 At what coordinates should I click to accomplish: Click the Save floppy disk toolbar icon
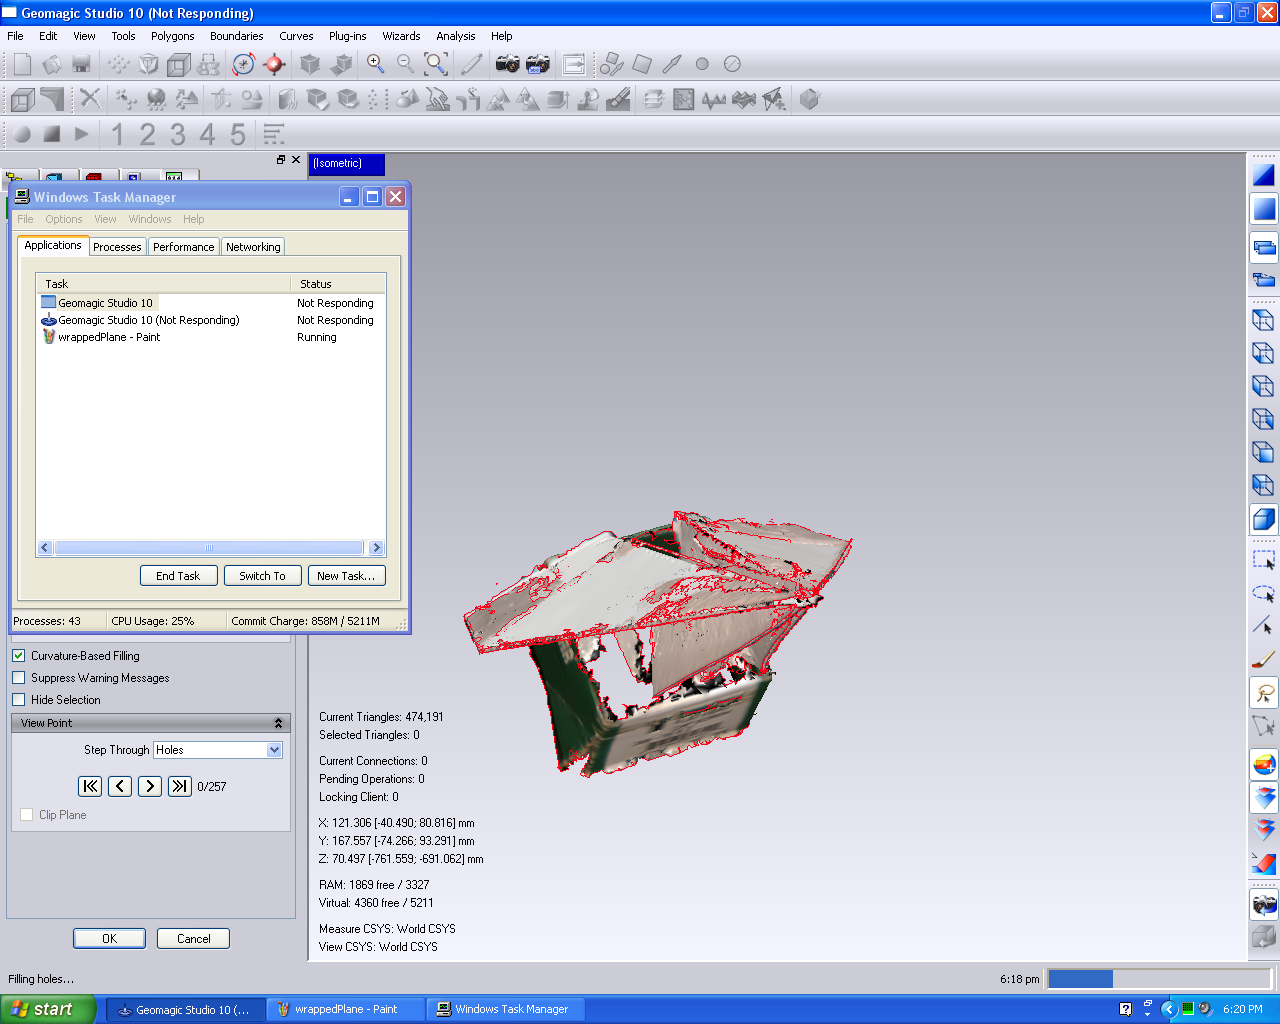(81, 64)
